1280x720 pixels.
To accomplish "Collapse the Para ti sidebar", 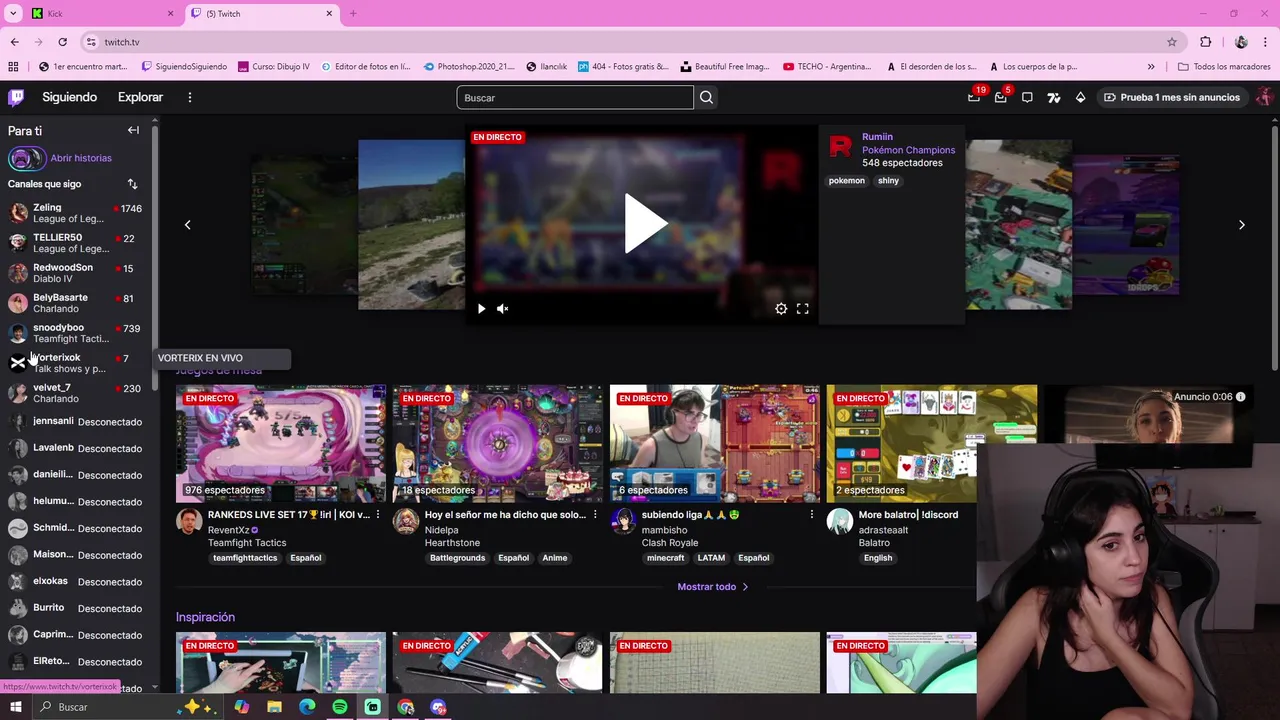I will (133, 130).
